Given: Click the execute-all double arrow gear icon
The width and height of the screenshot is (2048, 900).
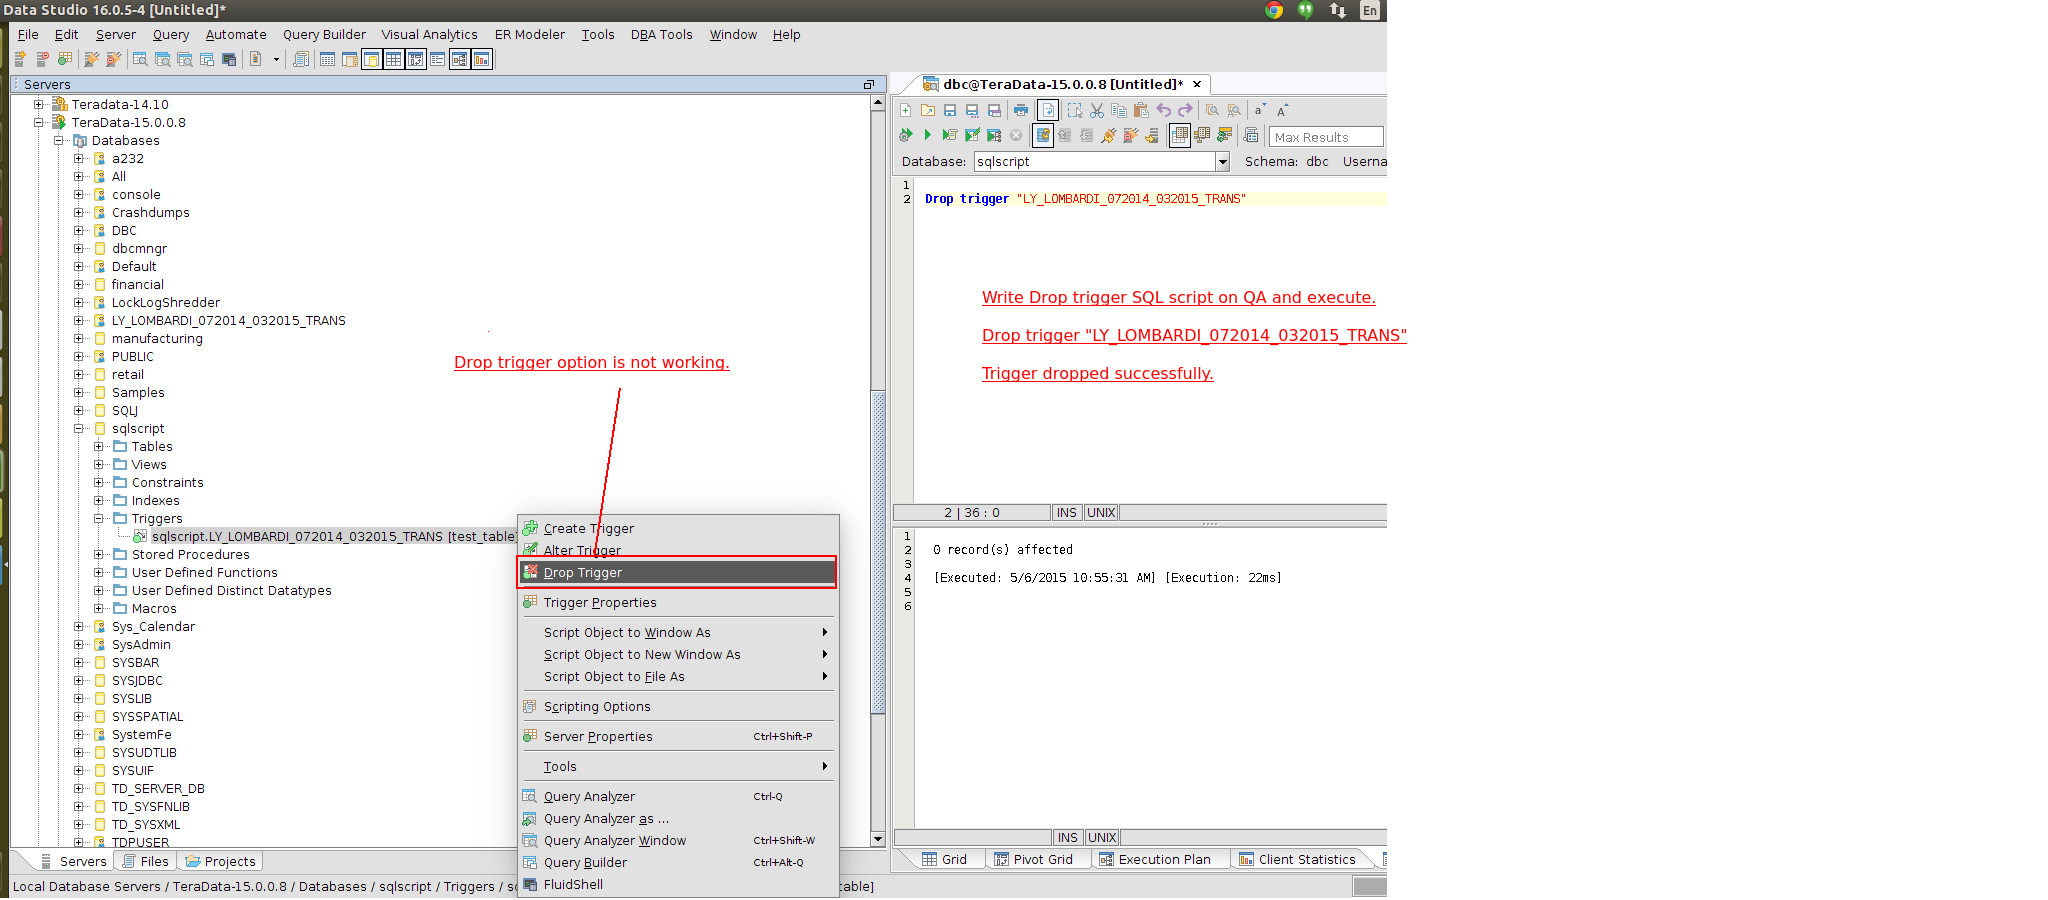Looking at the screenshot, I should point(906,135).
